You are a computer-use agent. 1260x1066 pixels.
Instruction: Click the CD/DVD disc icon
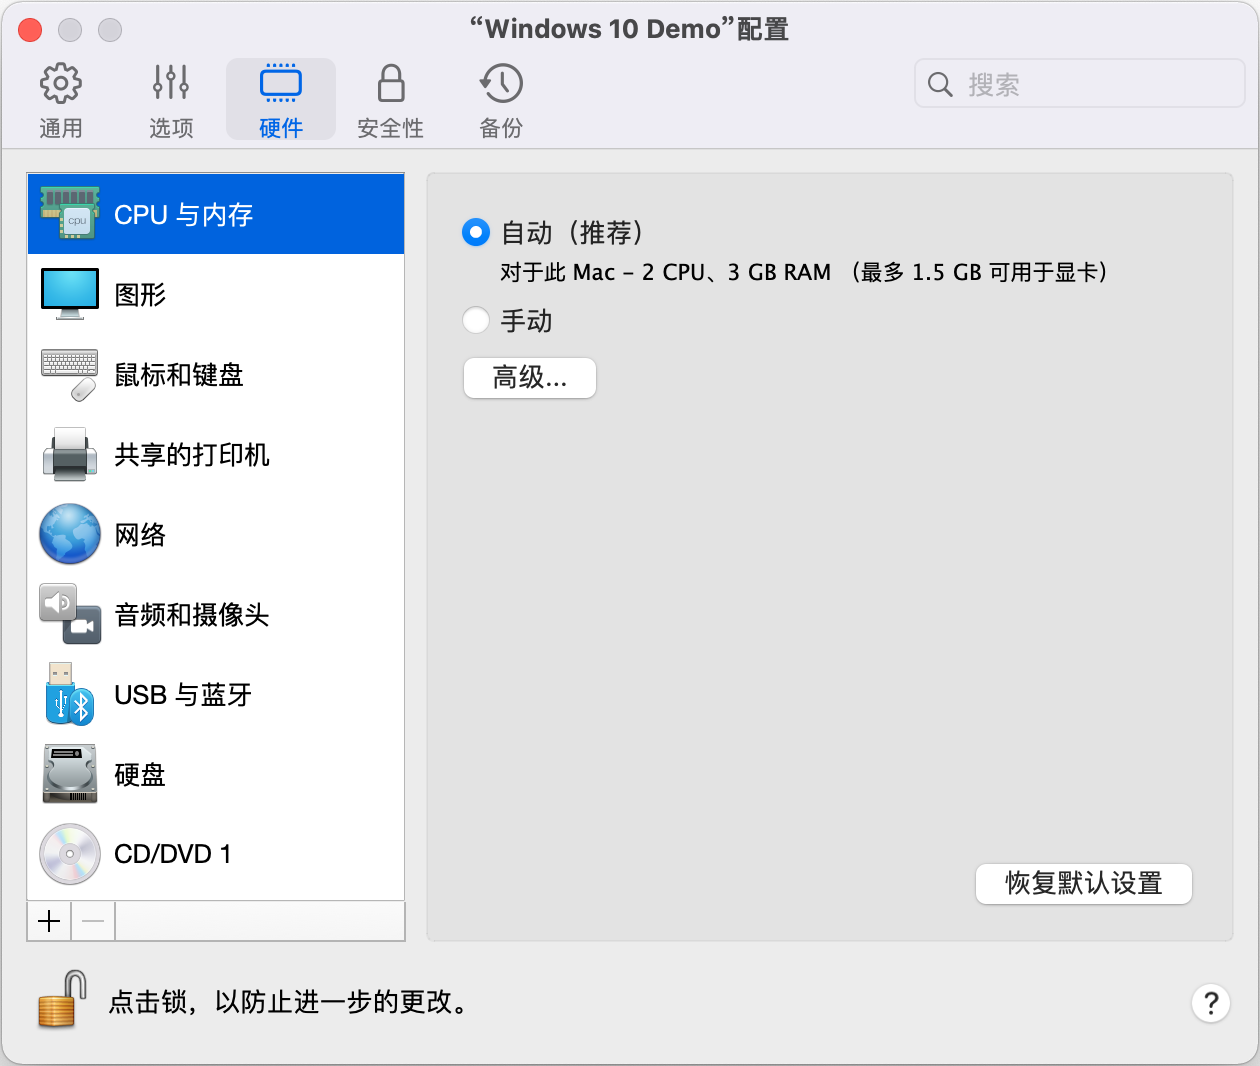[x=70, y=854]
